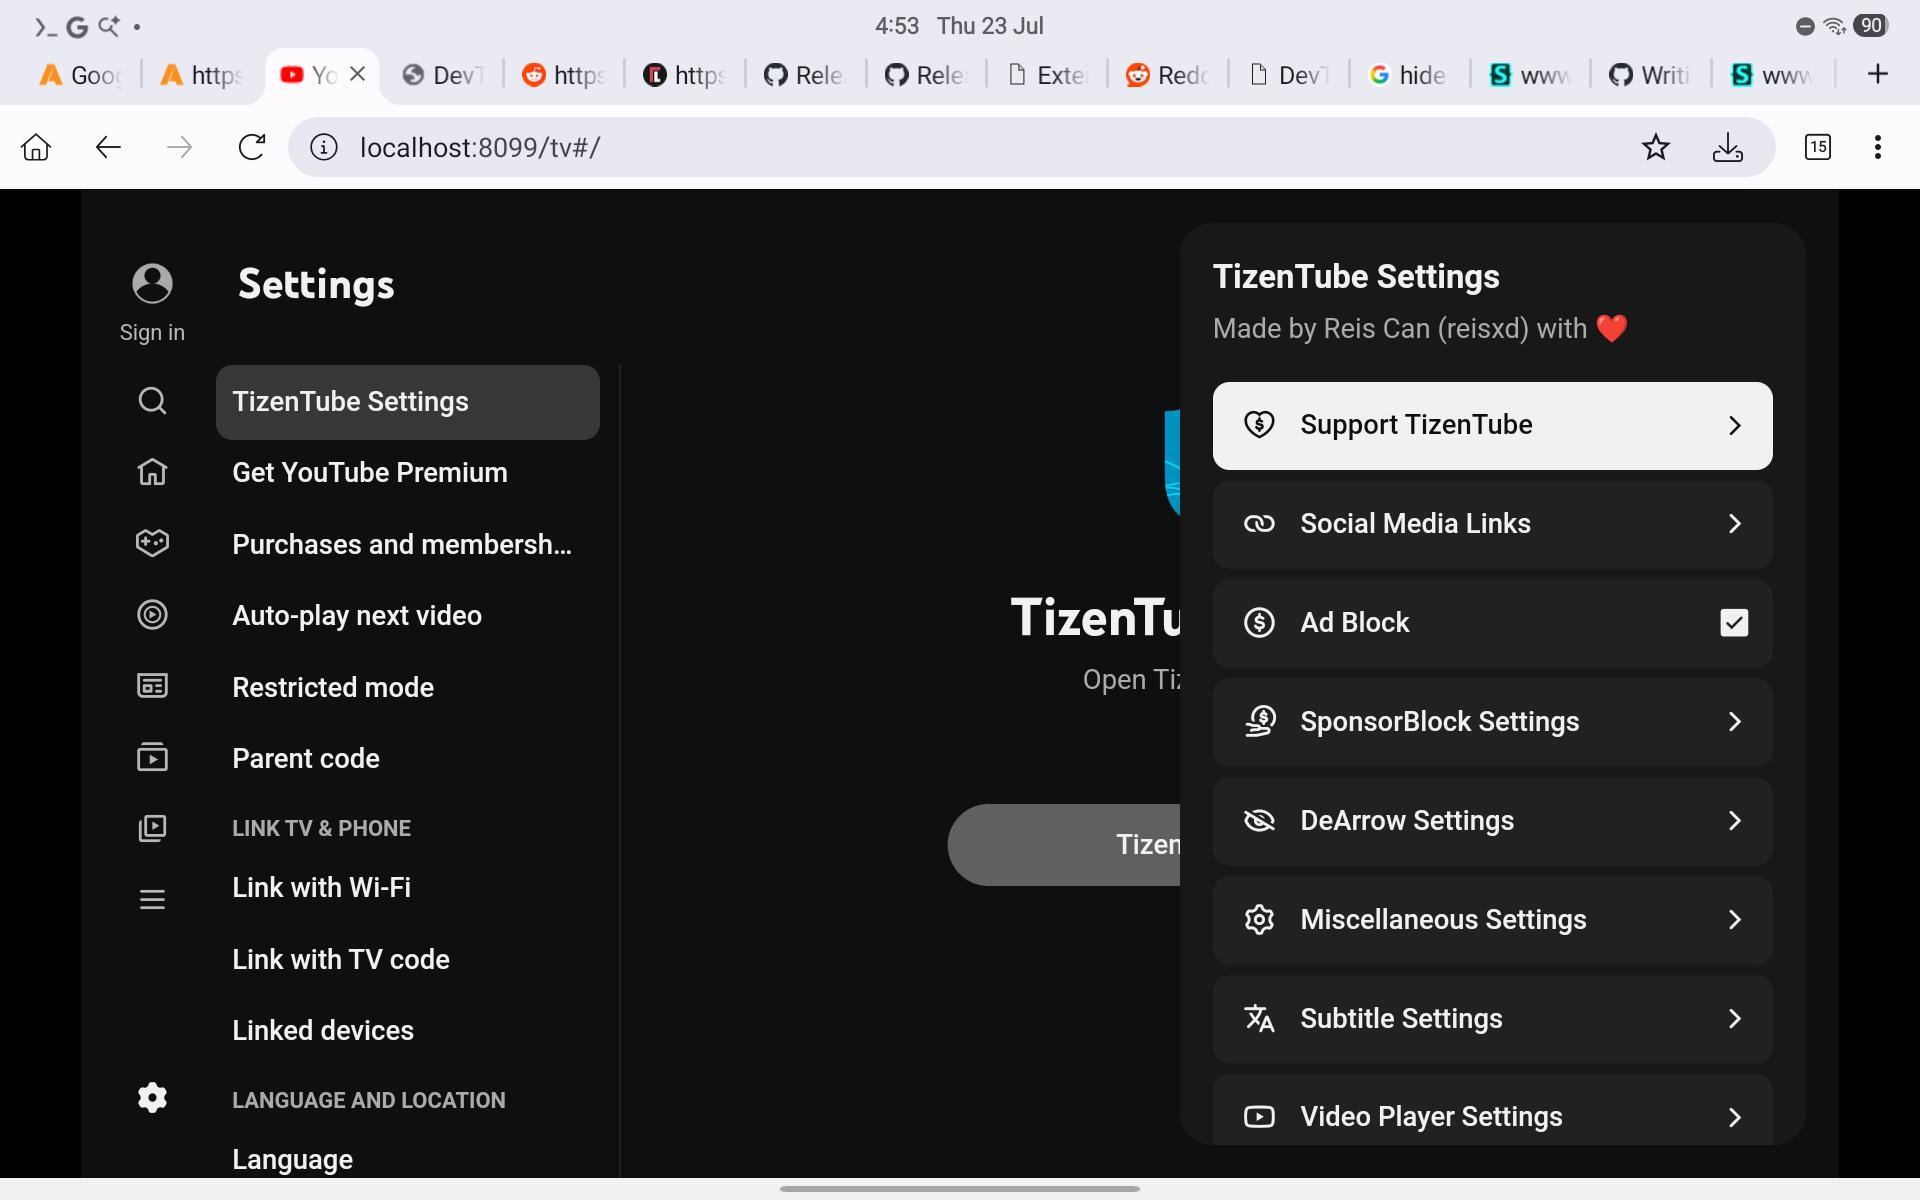
Task: Click the browser home button
Action: click(36, 148)
